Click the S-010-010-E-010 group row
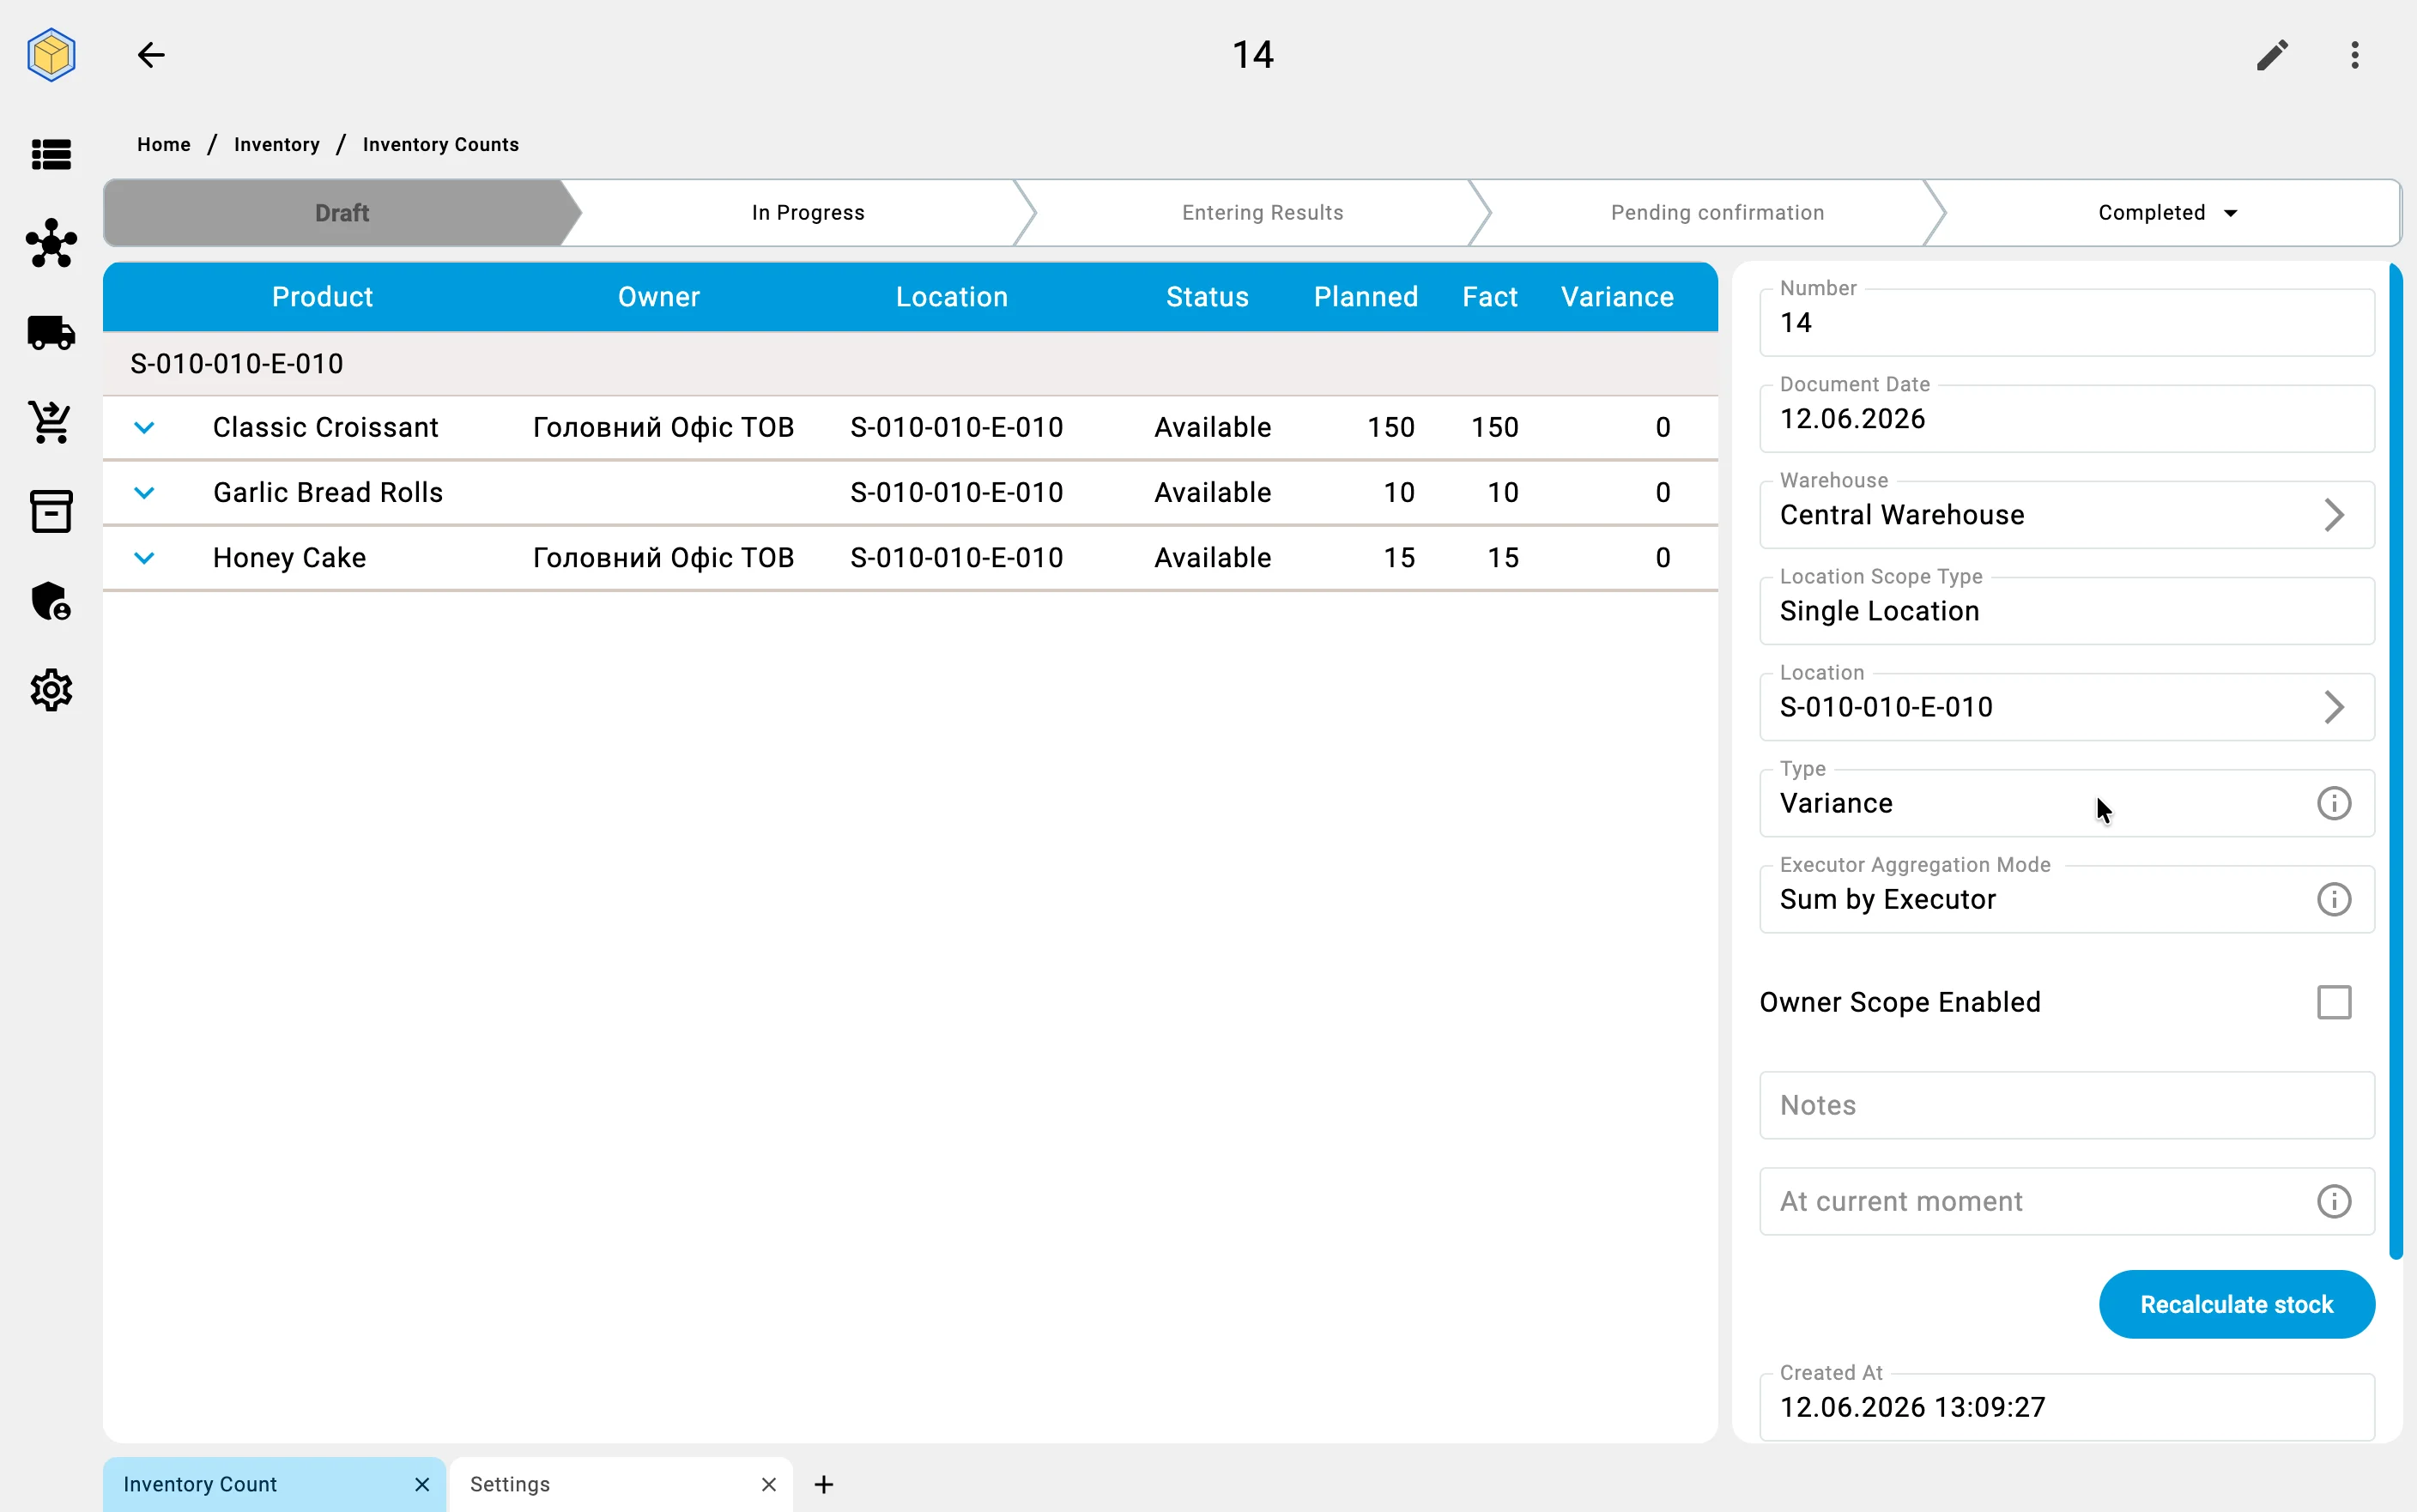 pos(910,364)
